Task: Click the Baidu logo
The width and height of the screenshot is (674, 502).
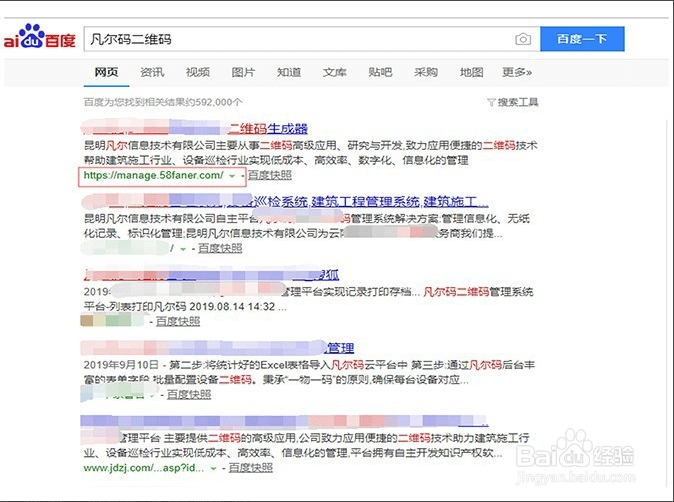Action: tap(40, 37)
